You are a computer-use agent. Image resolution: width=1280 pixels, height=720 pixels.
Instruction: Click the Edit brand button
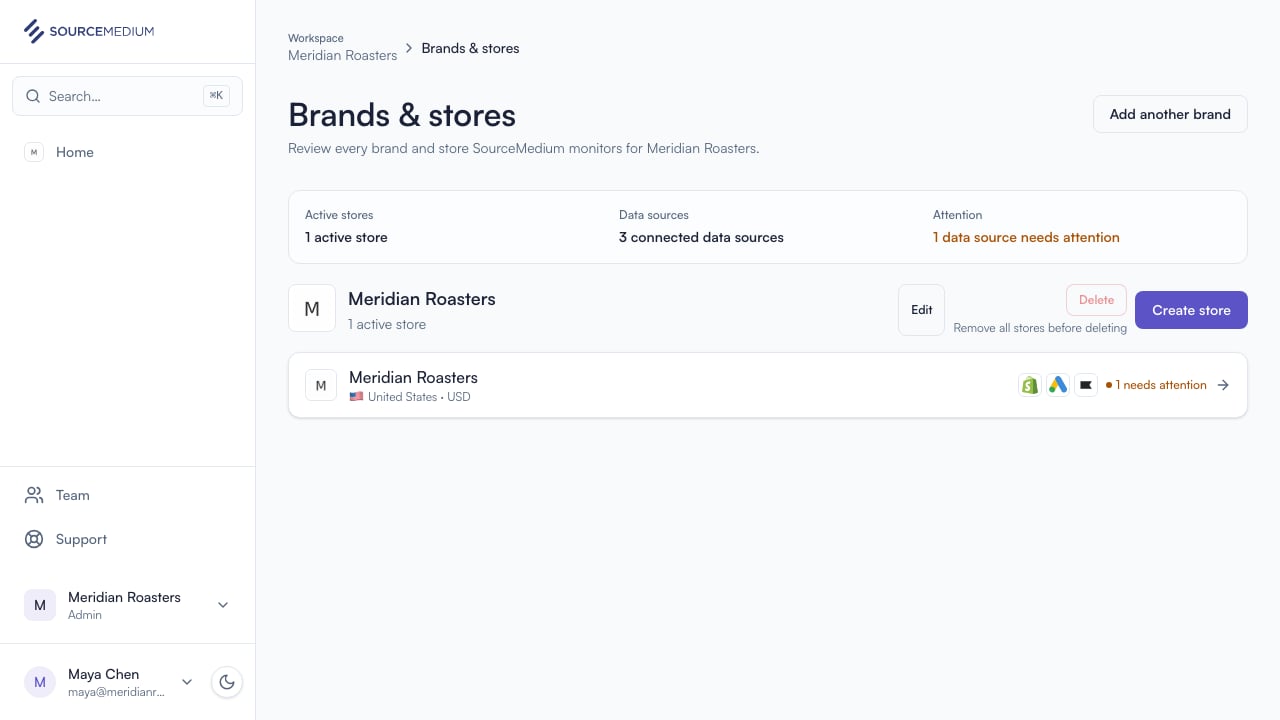point(921,310)
